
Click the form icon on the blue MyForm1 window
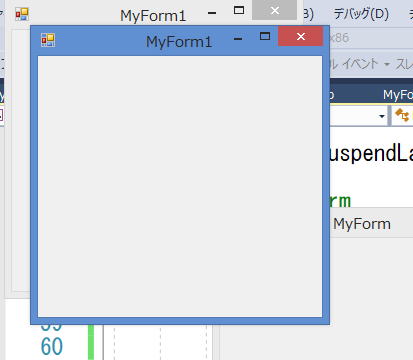point(48,40)
